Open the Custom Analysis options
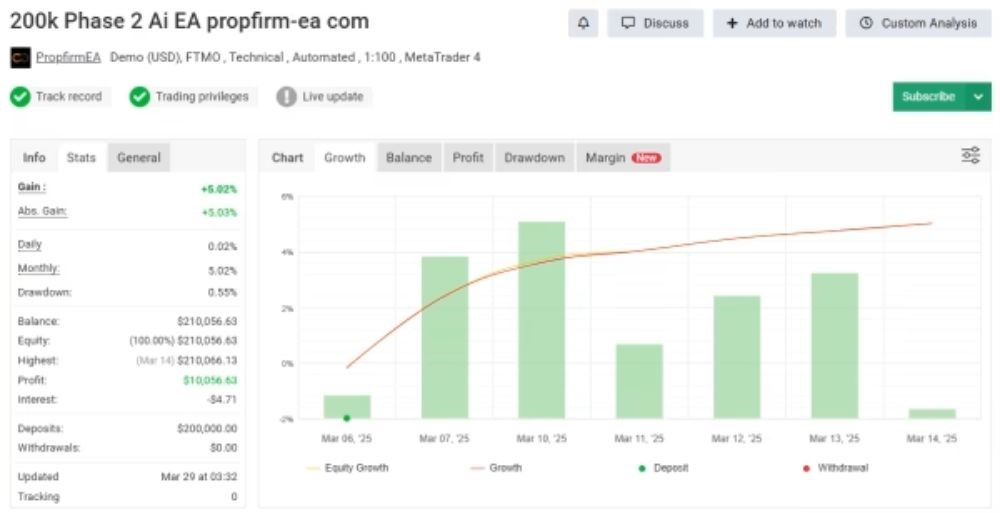The width and height of the screenshot is (1000, 513). pos(918,23)
